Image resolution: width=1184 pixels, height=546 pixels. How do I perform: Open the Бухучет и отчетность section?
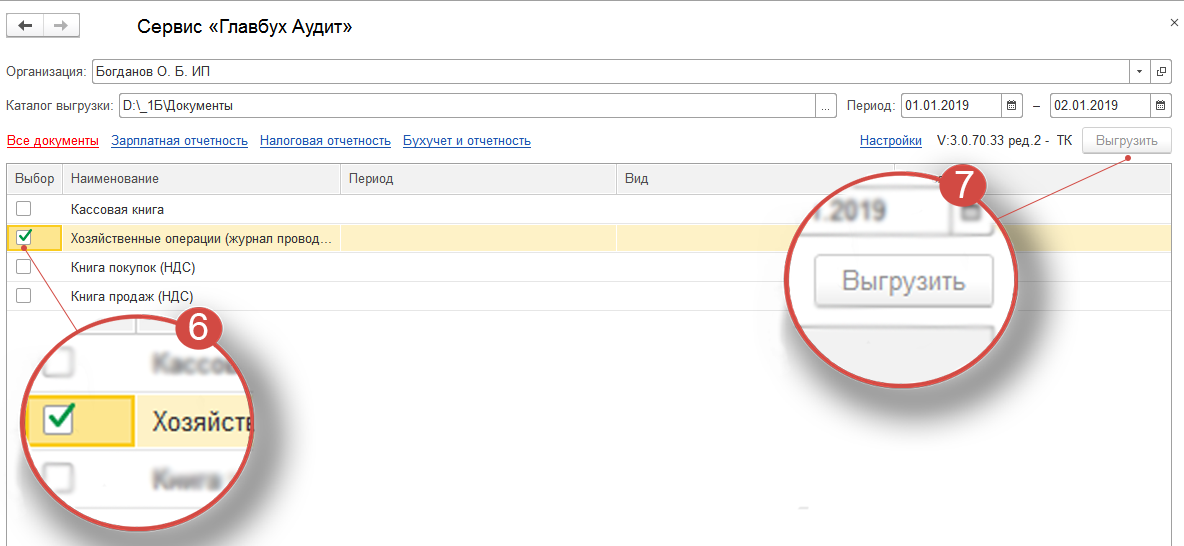tap(466, 141)
